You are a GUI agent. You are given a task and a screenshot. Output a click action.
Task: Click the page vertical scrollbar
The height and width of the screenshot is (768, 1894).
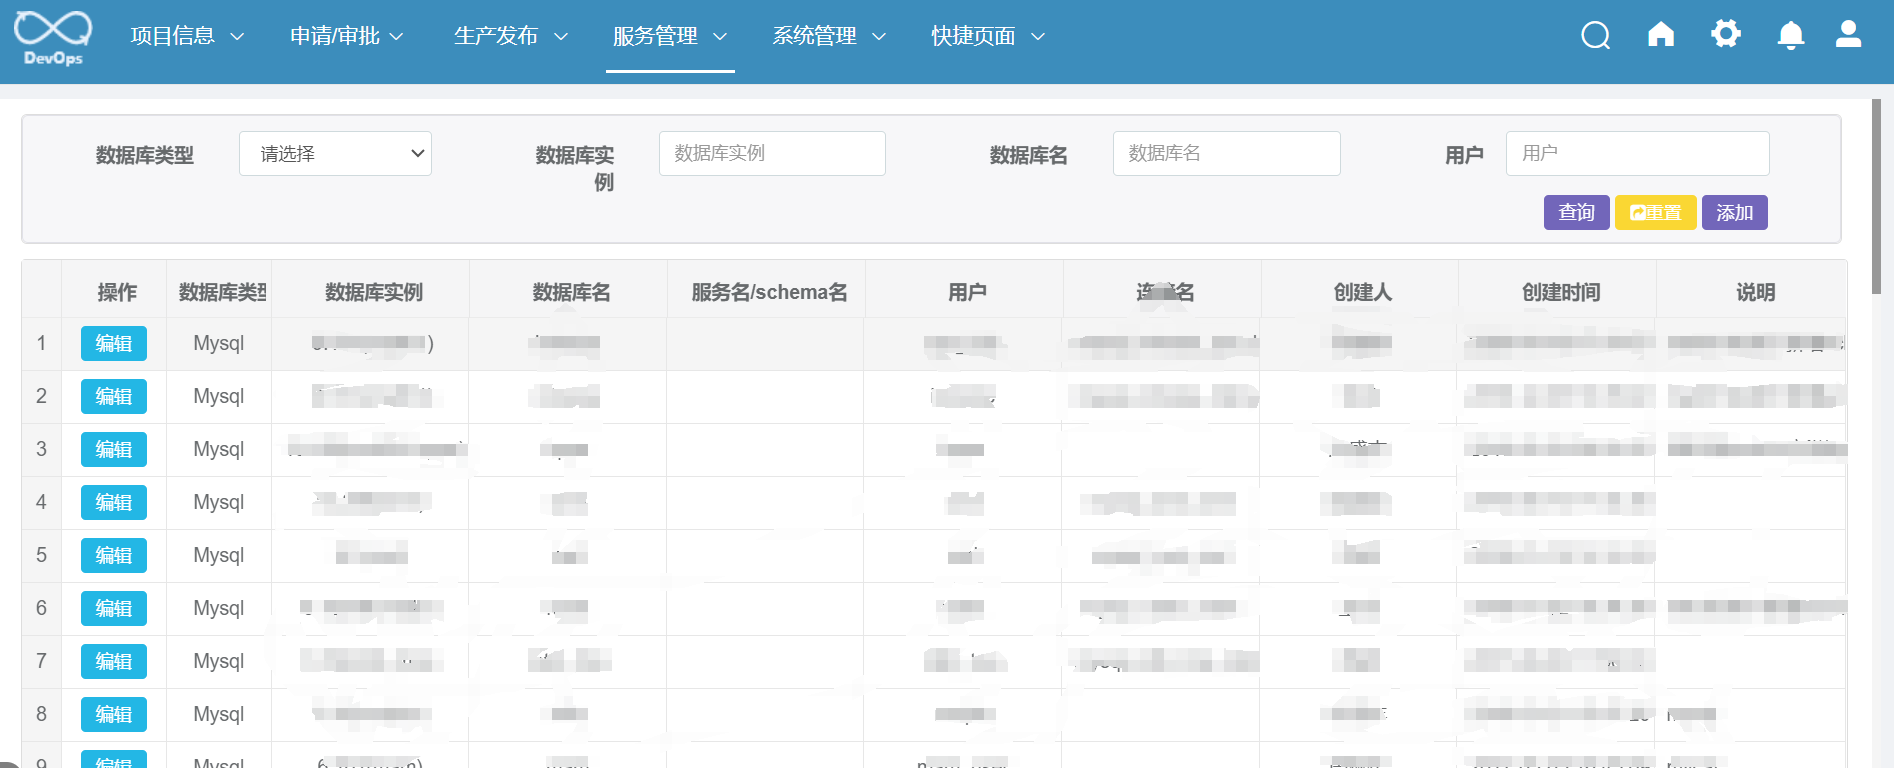point(1877,196)
